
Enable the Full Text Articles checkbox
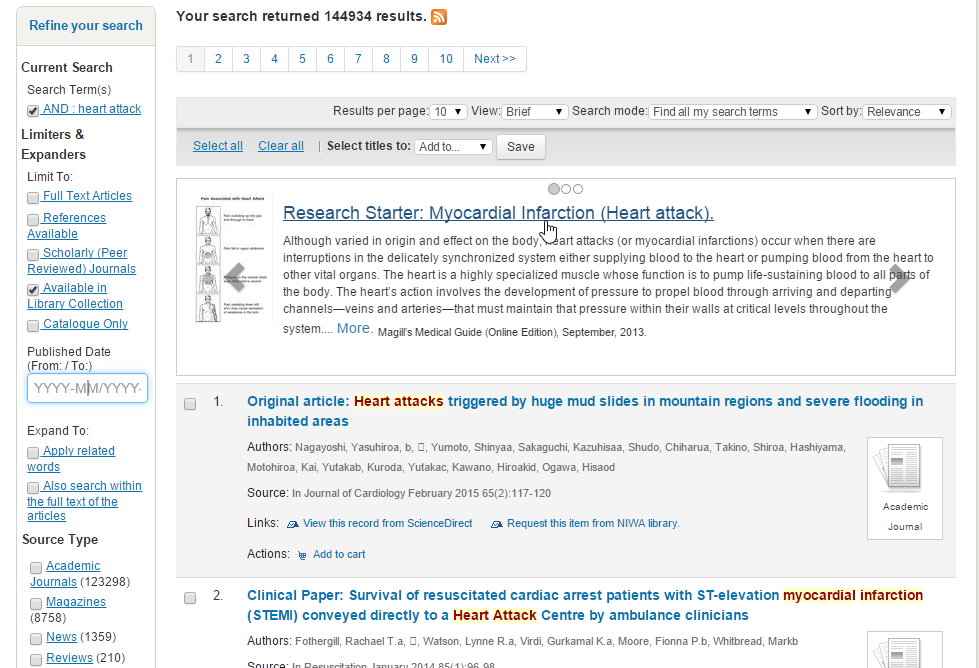[x=34, y=198]
